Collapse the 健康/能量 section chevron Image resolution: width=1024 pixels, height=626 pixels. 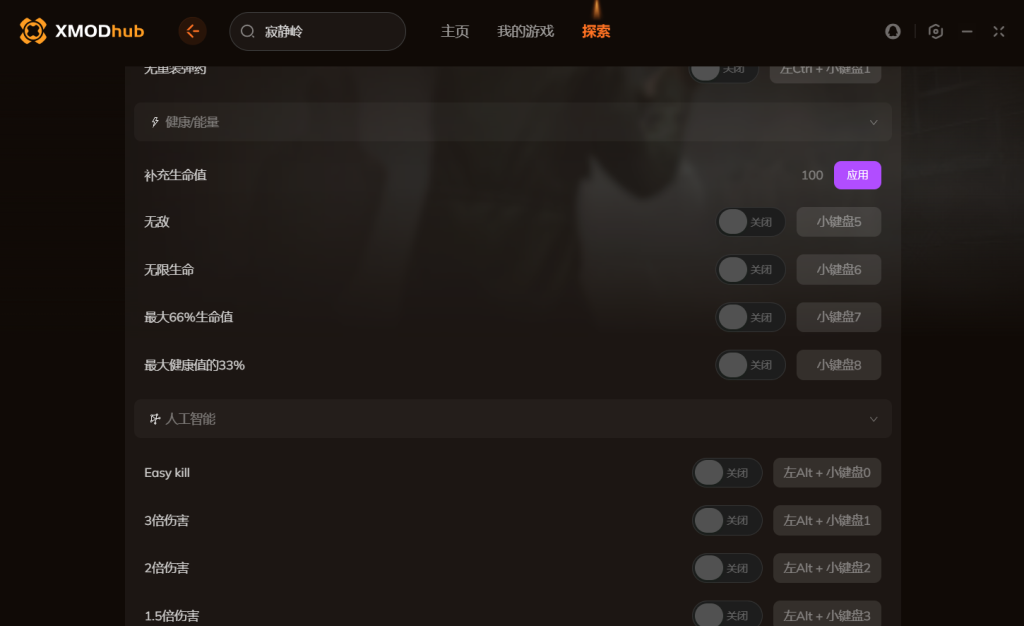[873, 122]
